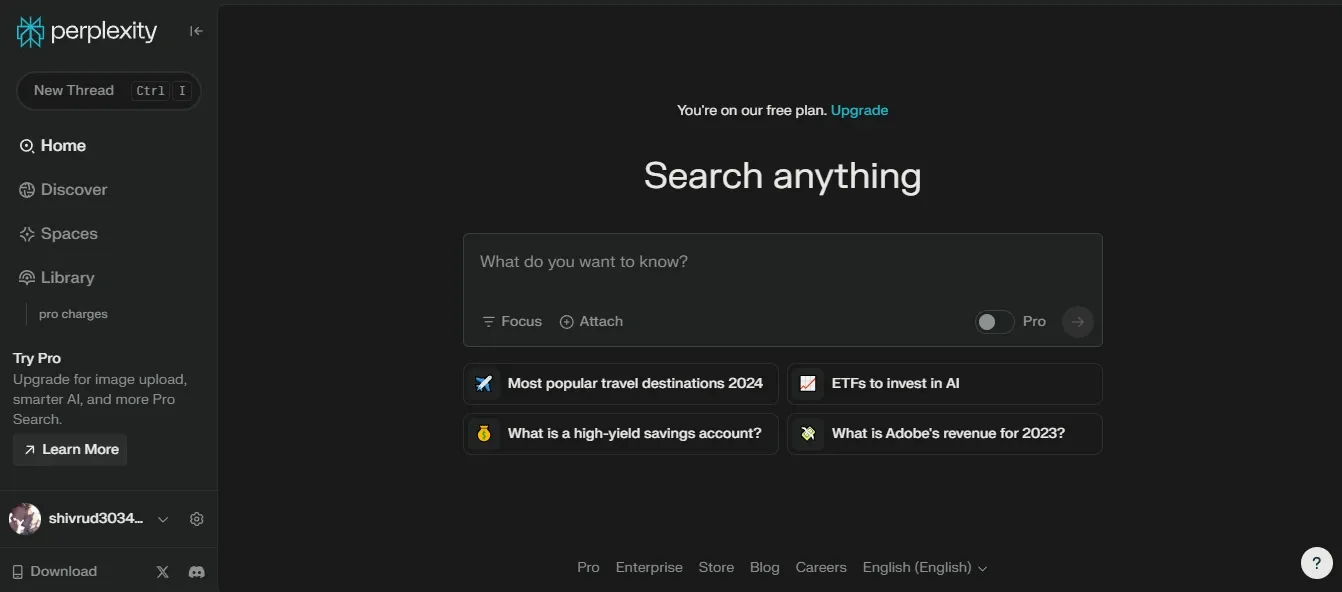Open account settings with the gear icon
The height and width of the screenshot is (592, 1342).
point(196,519)
